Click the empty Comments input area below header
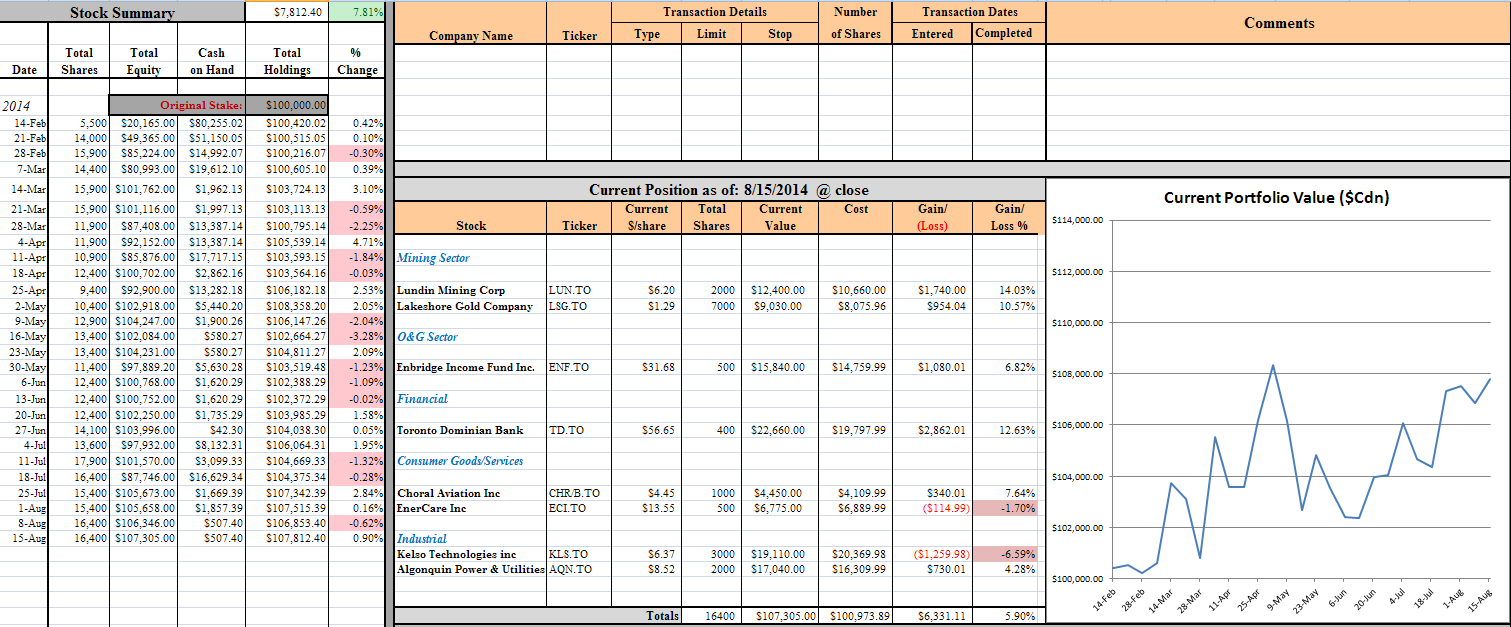Screen dimensions: 1511x627 pos(1279,101)
